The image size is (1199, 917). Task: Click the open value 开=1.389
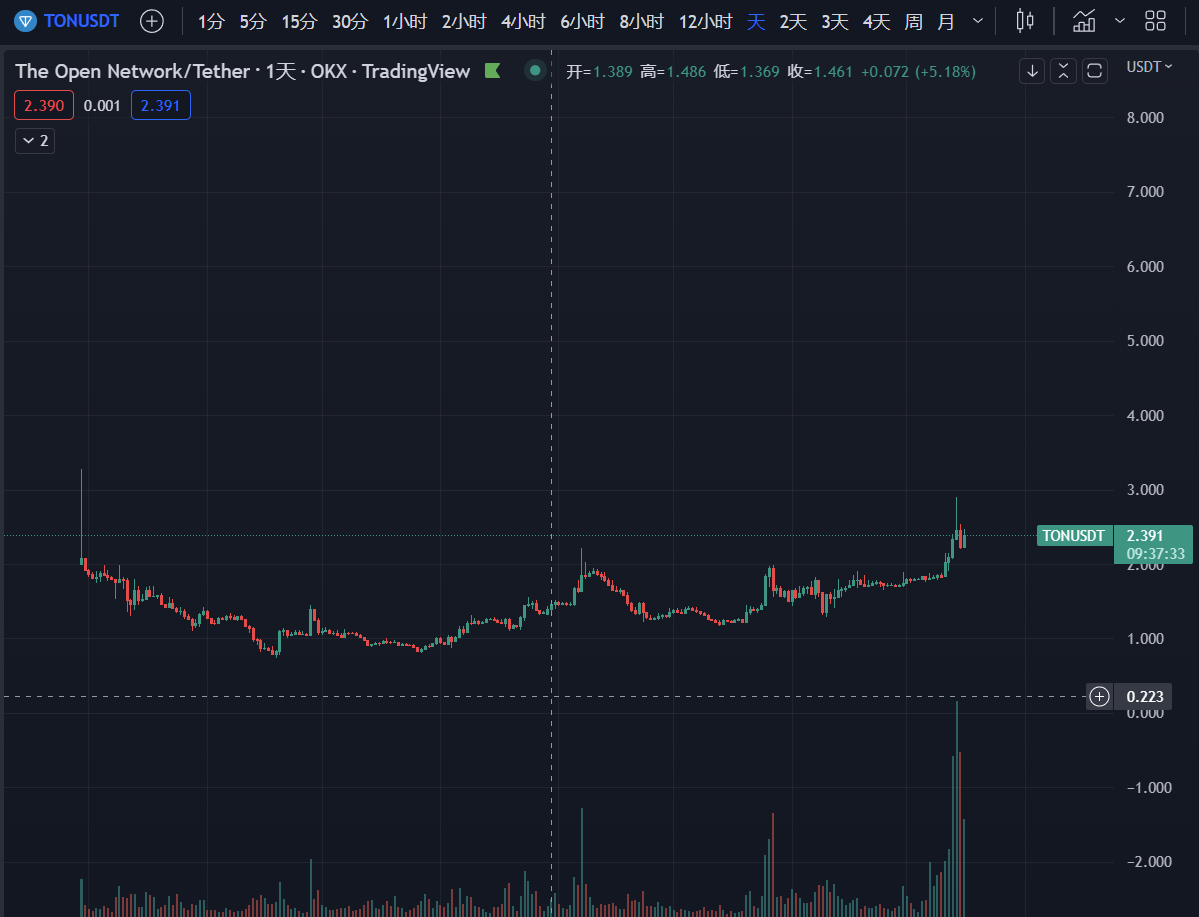pyautogui.click(x=600, y=72)
